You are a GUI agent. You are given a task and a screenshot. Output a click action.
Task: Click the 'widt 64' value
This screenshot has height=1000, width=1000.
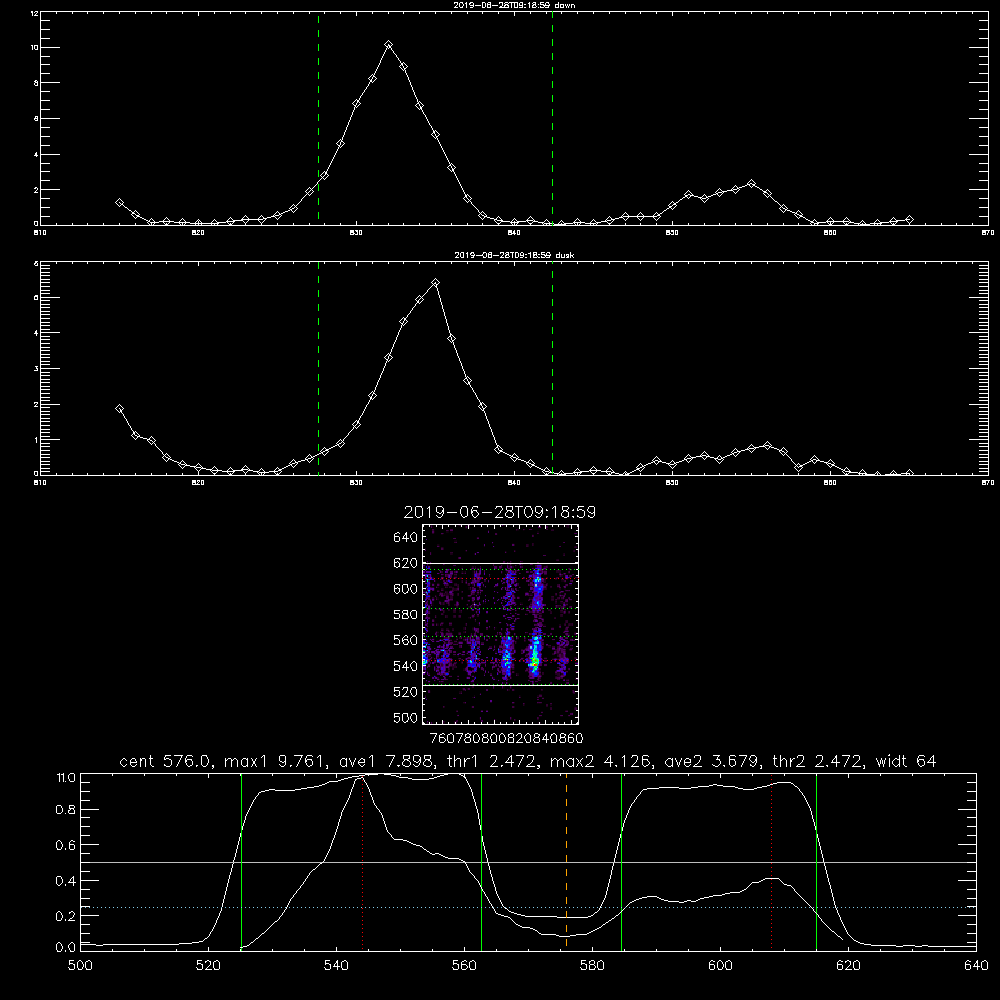coord(906,761)
